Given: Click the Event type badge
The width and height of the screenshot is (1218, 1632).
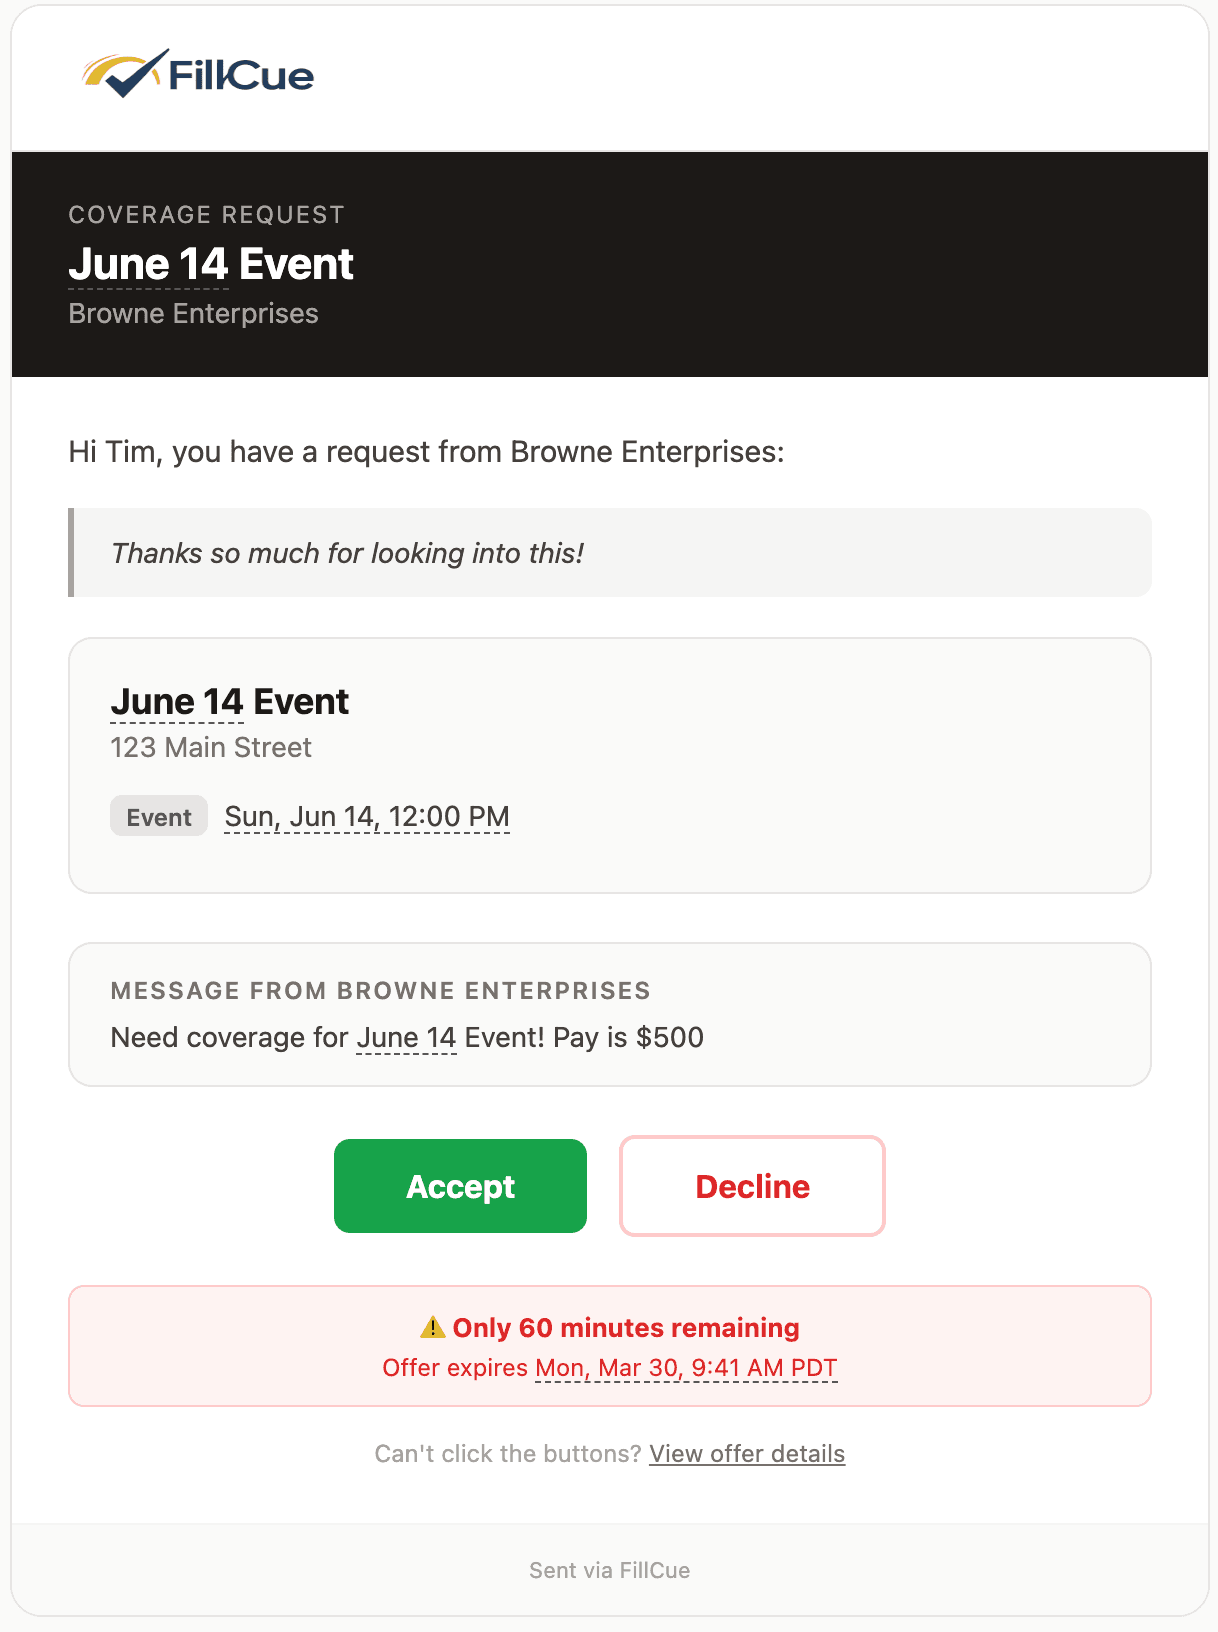Looking at the screenshot, I should click(x=158, y=817).
